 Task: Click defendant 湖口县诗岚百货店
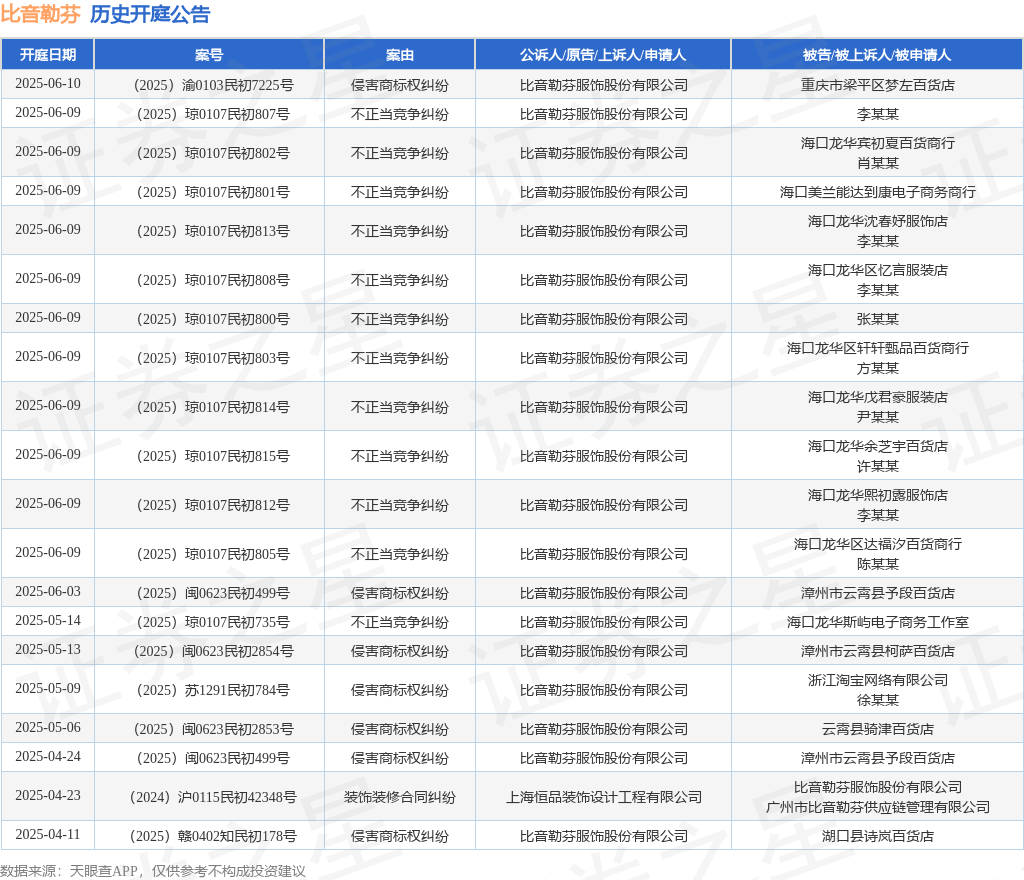click(x=877, y=836)
